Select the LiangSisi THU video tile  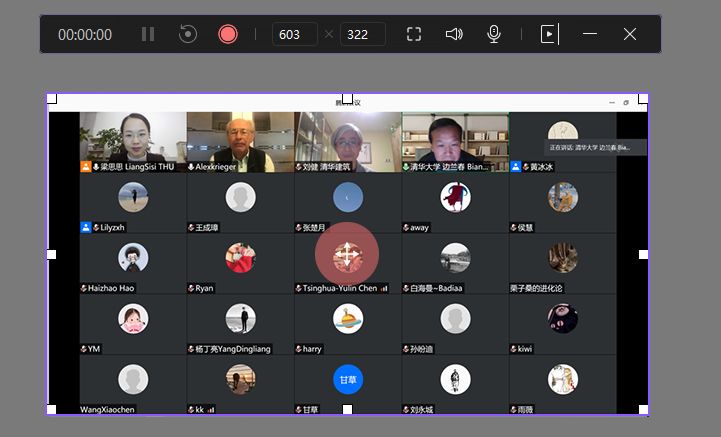click(133, 141)
